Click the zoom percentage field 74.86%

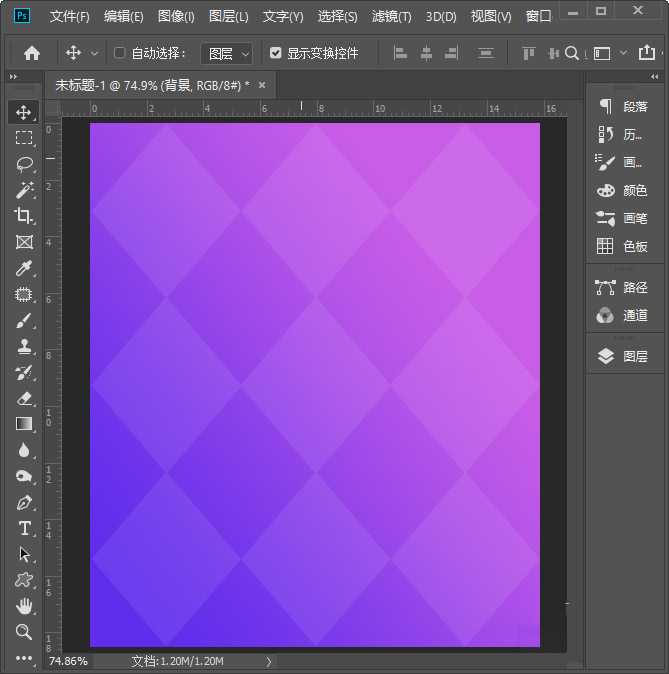coord(68,661)
